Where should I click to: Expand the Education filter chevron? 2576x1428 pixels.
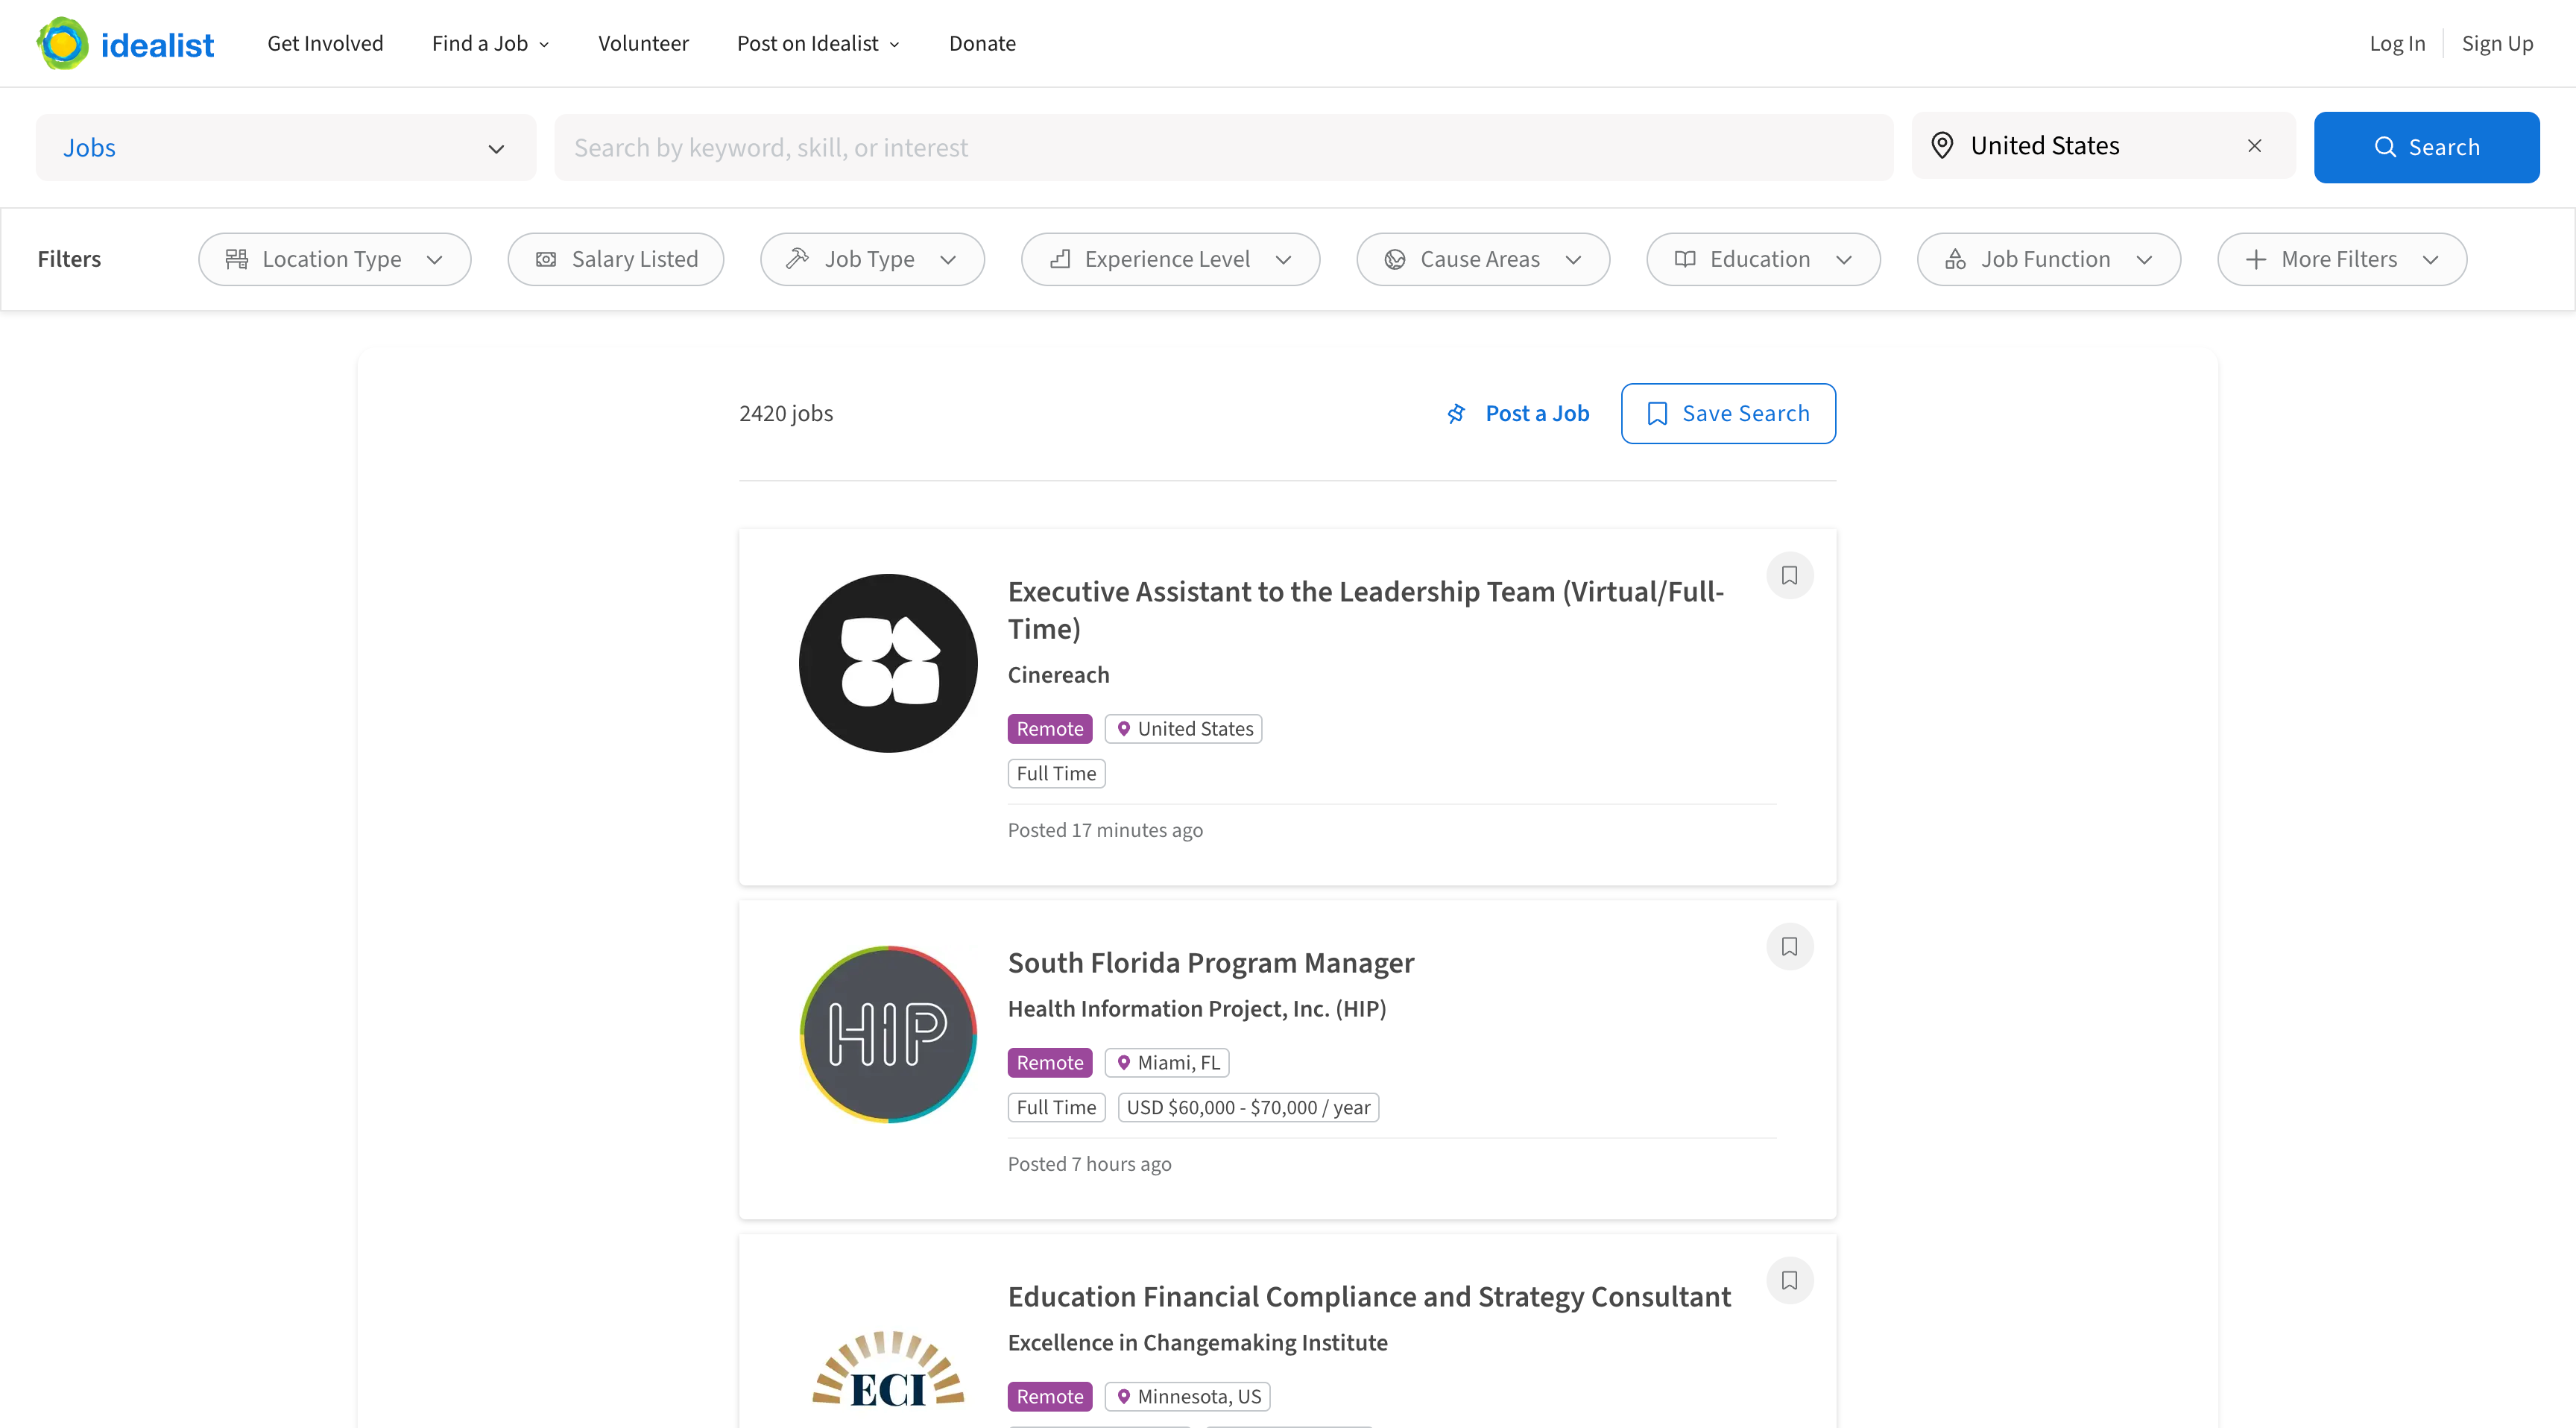pos(1844,259)
